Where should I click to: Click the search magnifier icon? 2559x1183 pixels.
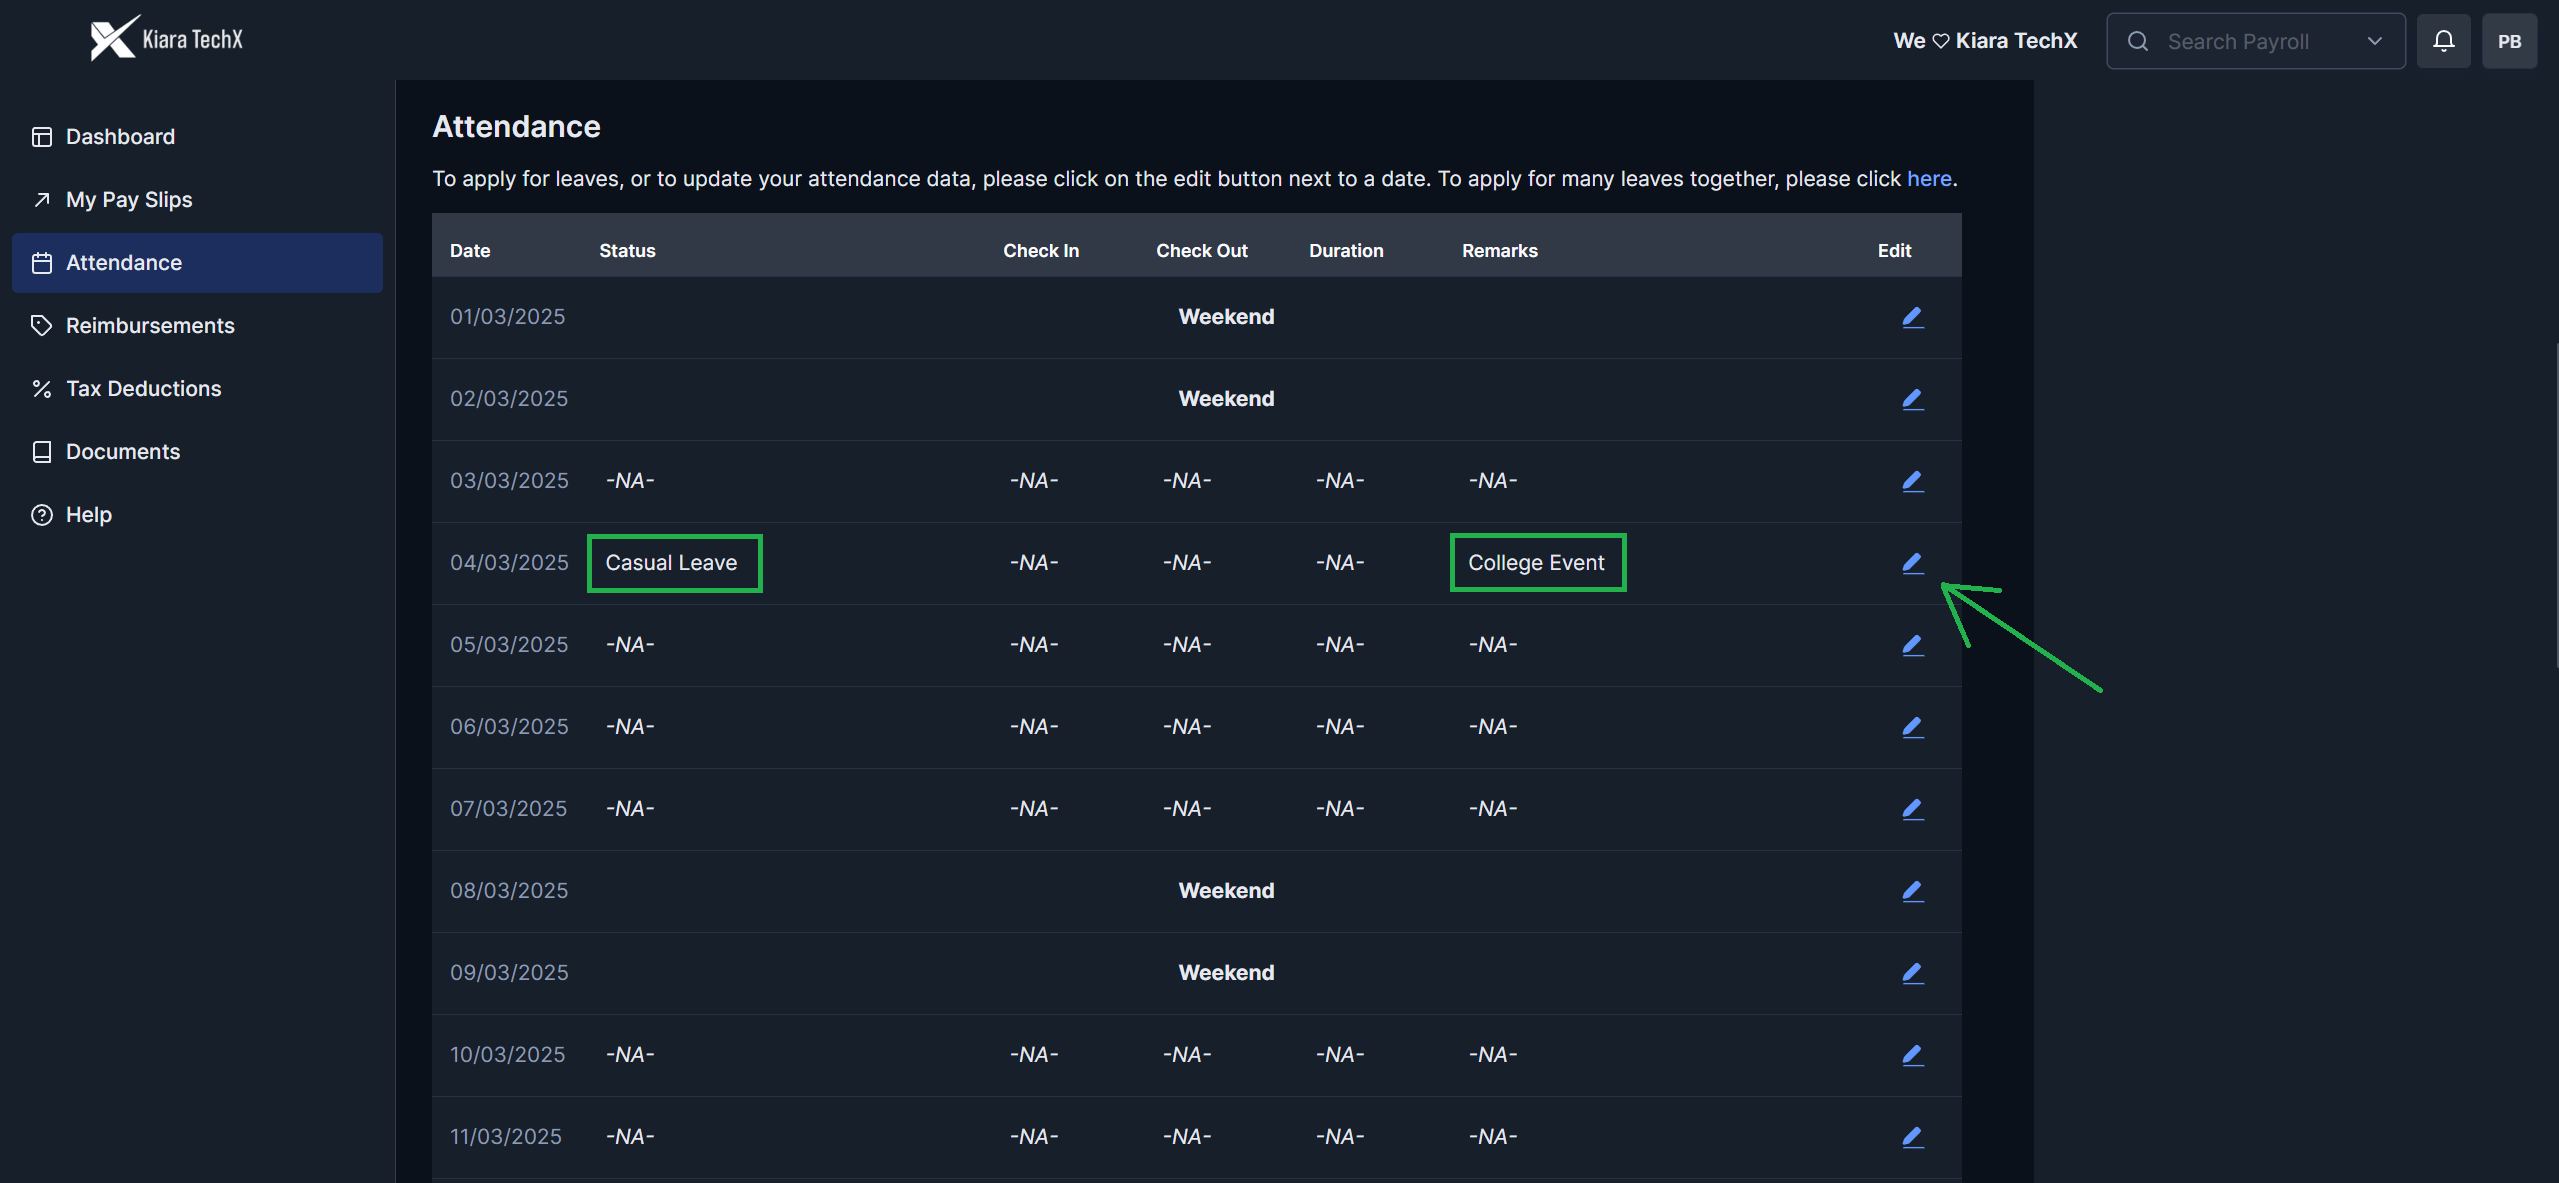click(x=2137, y=41)
